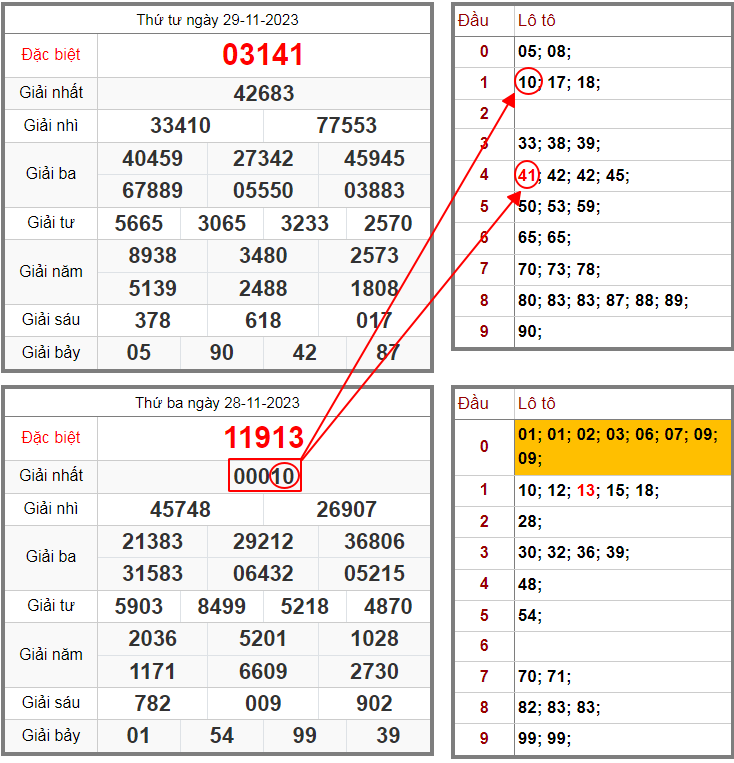Select second prize number 45748
734x763 pixels.
pos(180,509)
